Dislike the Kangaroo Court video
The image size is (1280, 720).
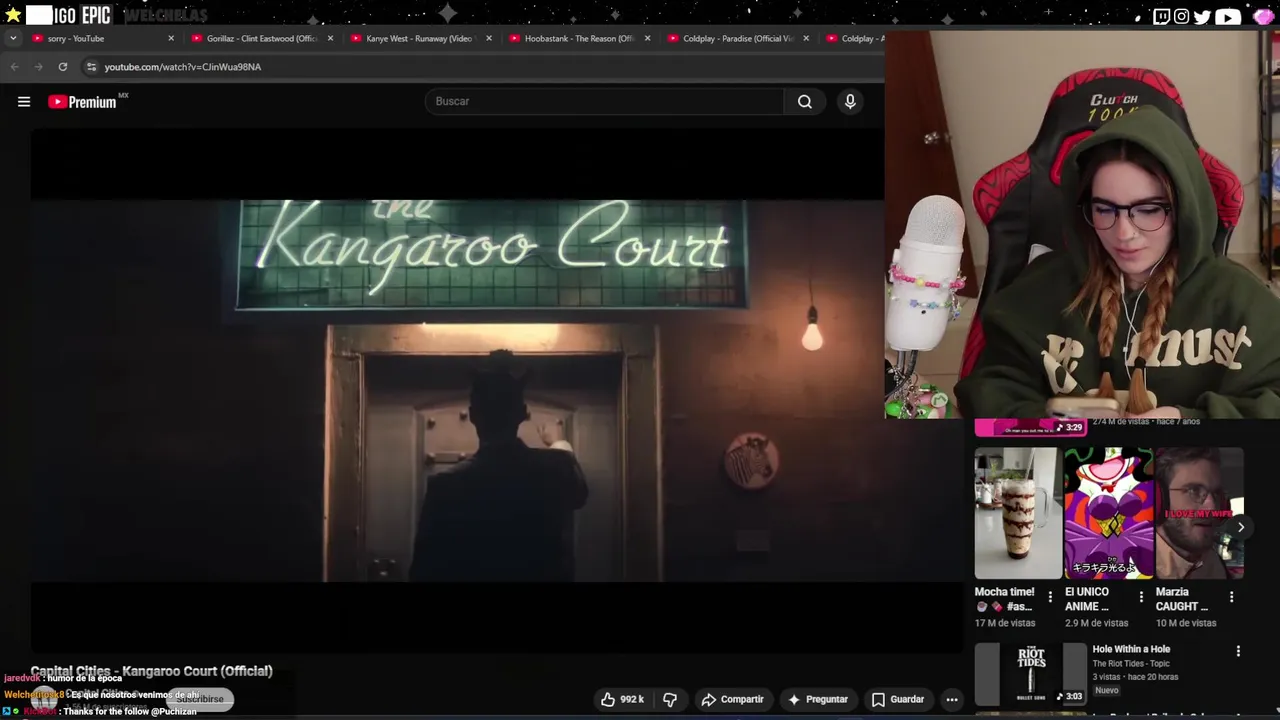pos(670,699)
